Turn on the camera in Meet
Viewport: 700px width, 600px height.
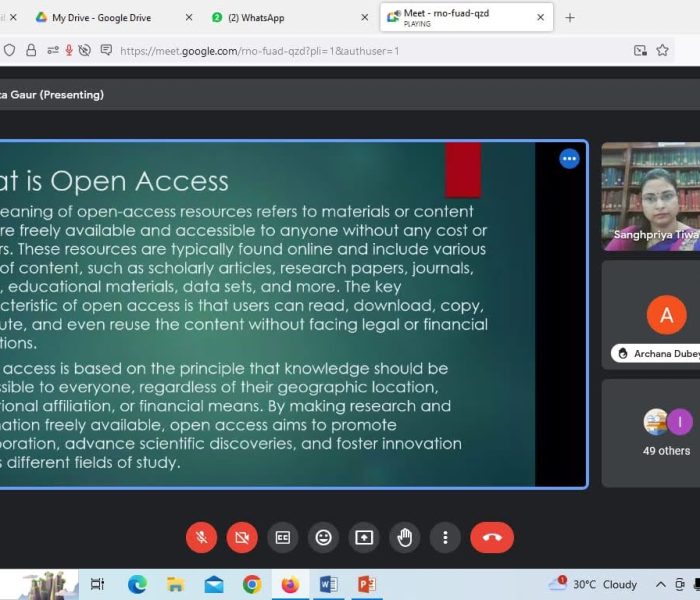pyautogui.click(x=242, y=538)
